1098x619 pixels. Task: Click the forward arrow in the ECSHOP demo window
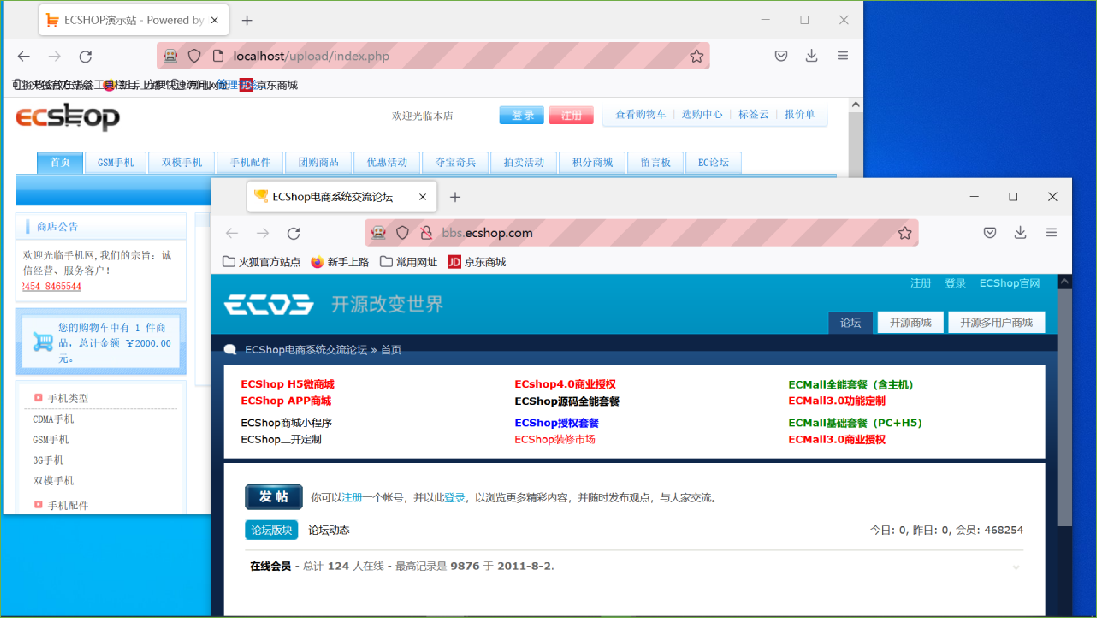55,56
